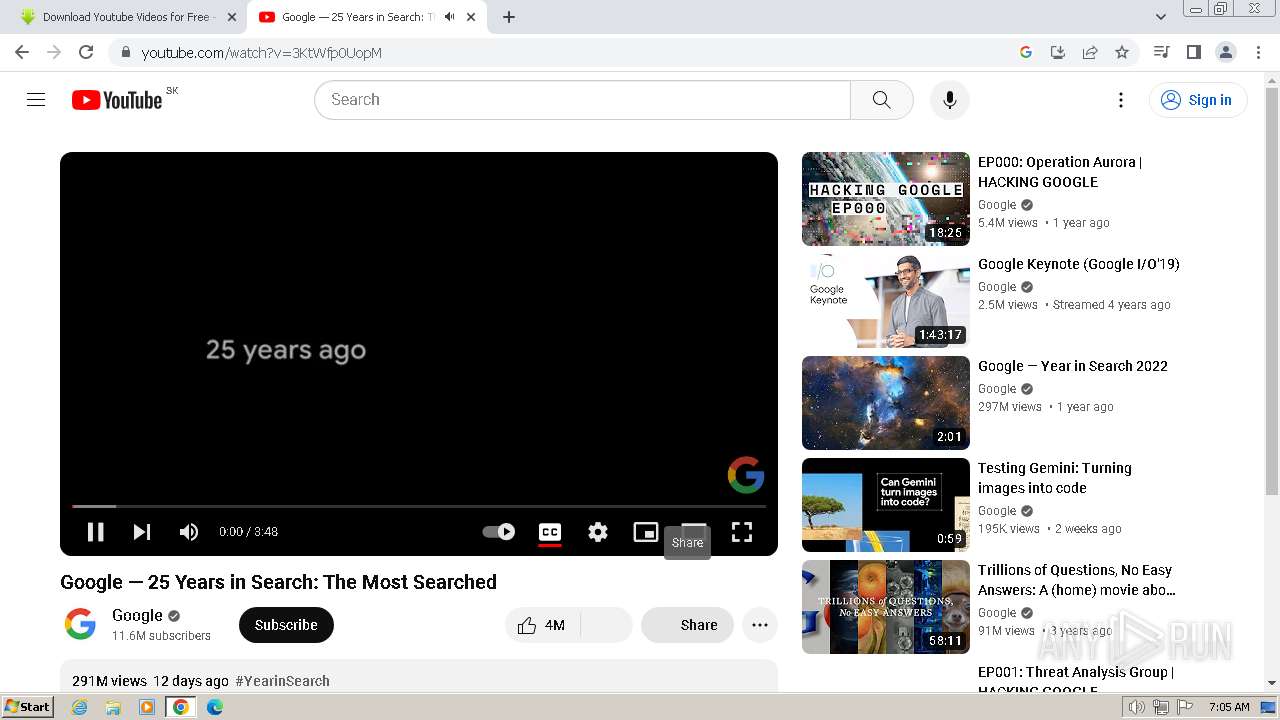Click the address bar URL
Screen dimensions: 1280x720
click(262, 53)
